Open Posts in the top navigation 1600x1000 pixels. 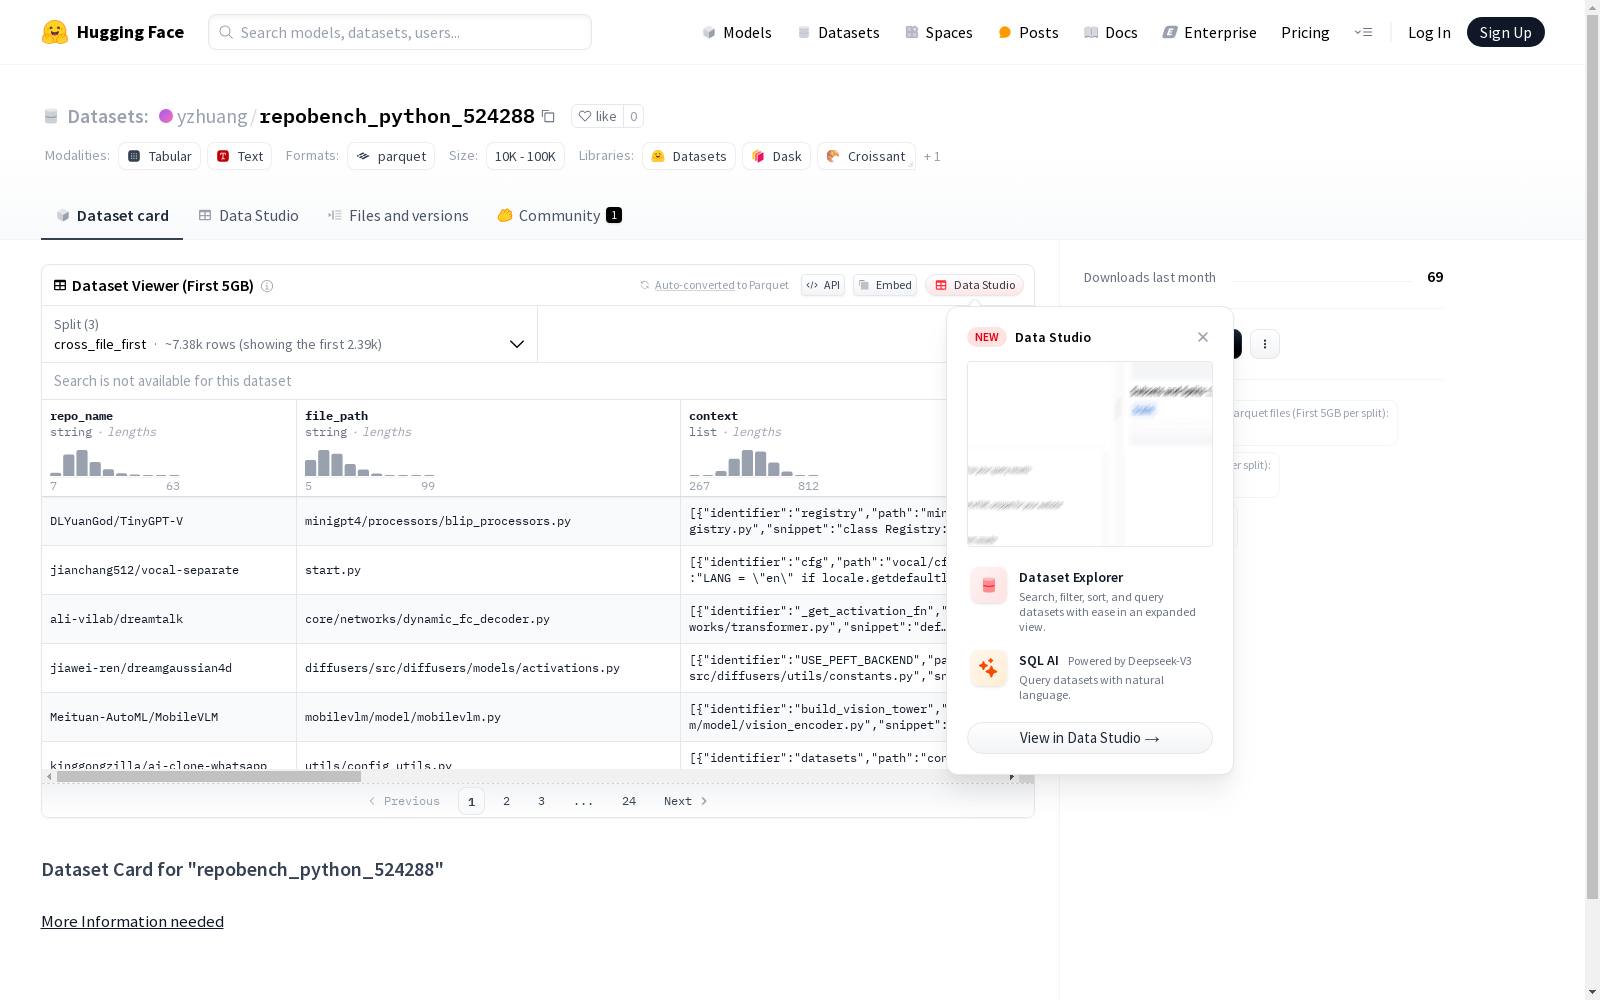coord(1028,32)
